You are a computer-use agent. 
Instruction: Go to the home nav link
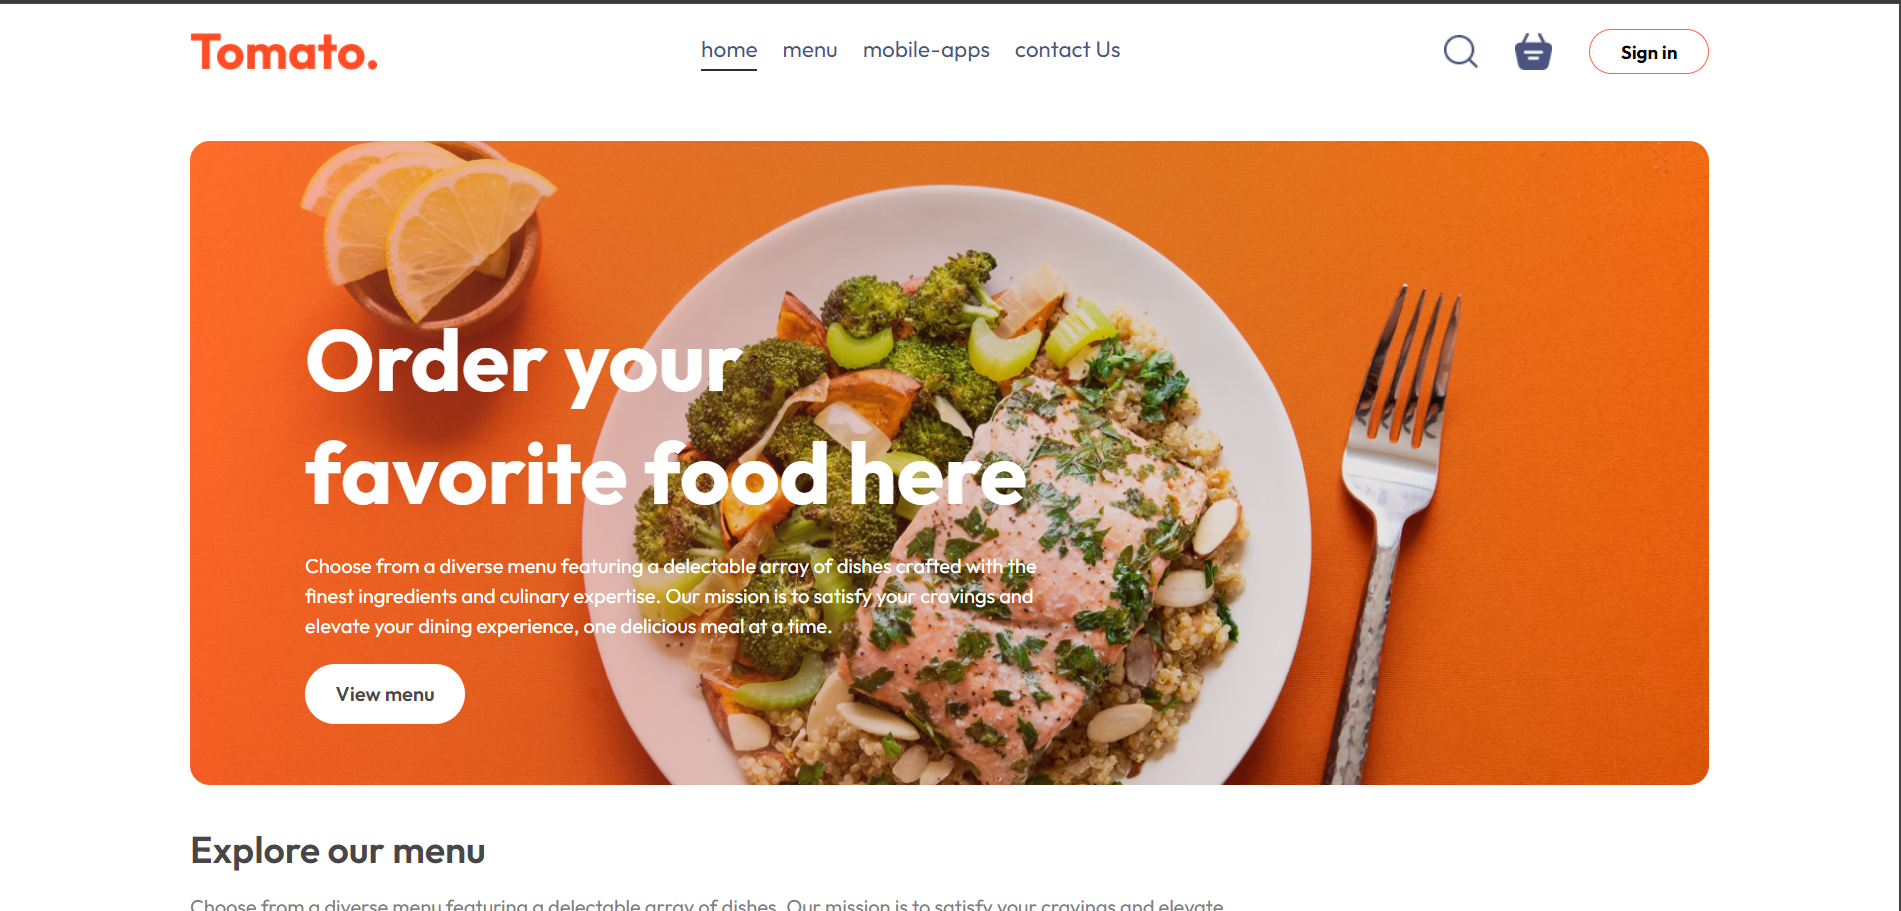pos(729,50)
